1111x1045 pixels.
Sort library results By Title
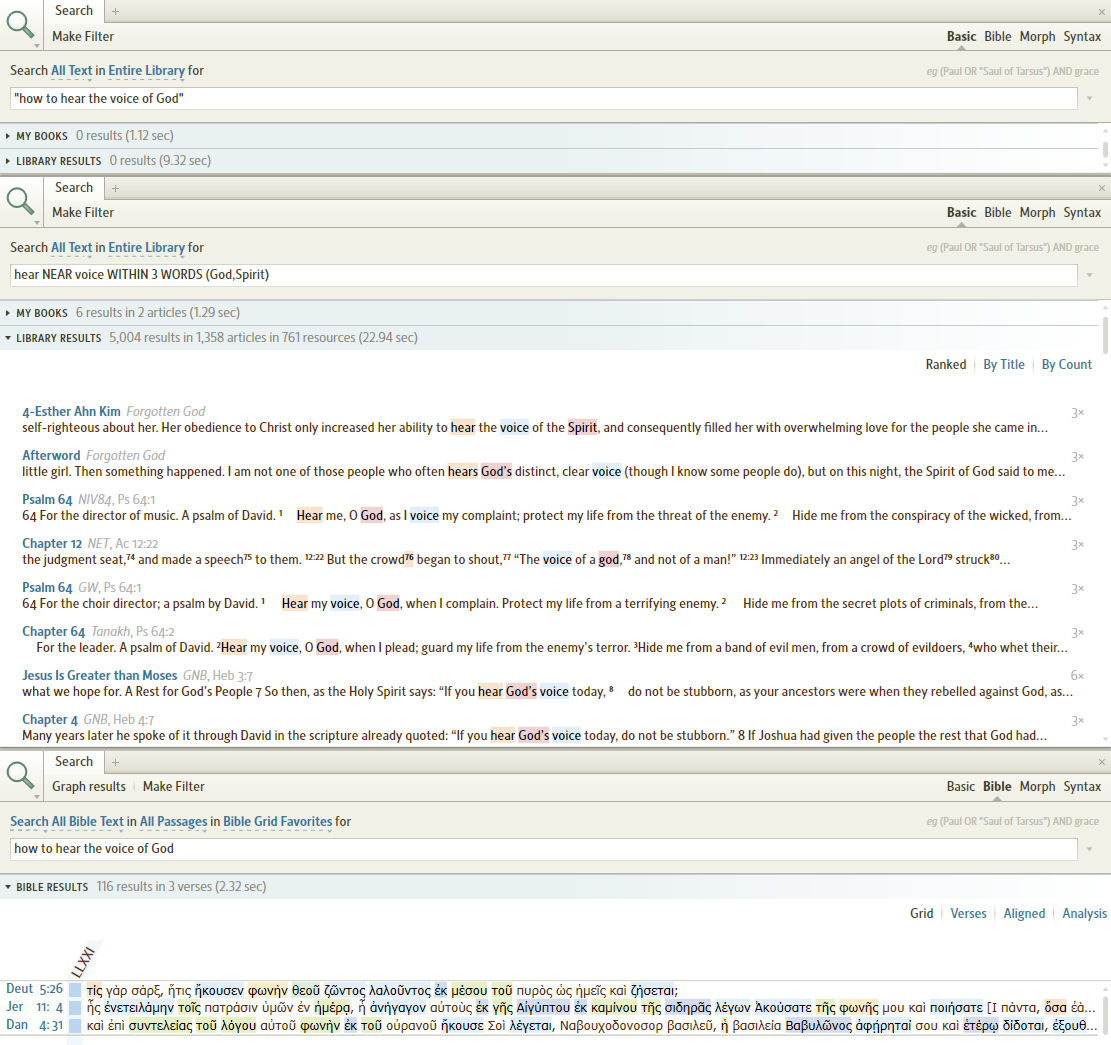coord(1004,365)
